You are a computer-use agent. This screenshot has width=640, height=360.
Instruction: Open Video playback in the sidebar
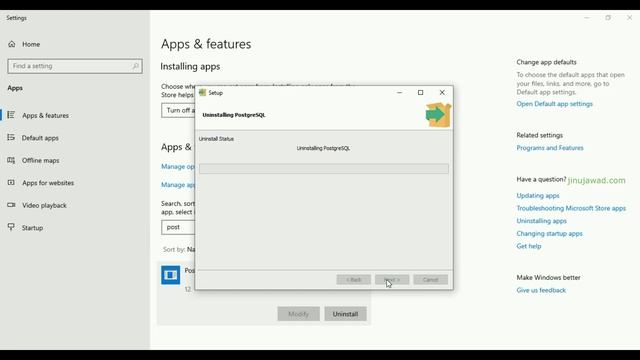point(44,205)
